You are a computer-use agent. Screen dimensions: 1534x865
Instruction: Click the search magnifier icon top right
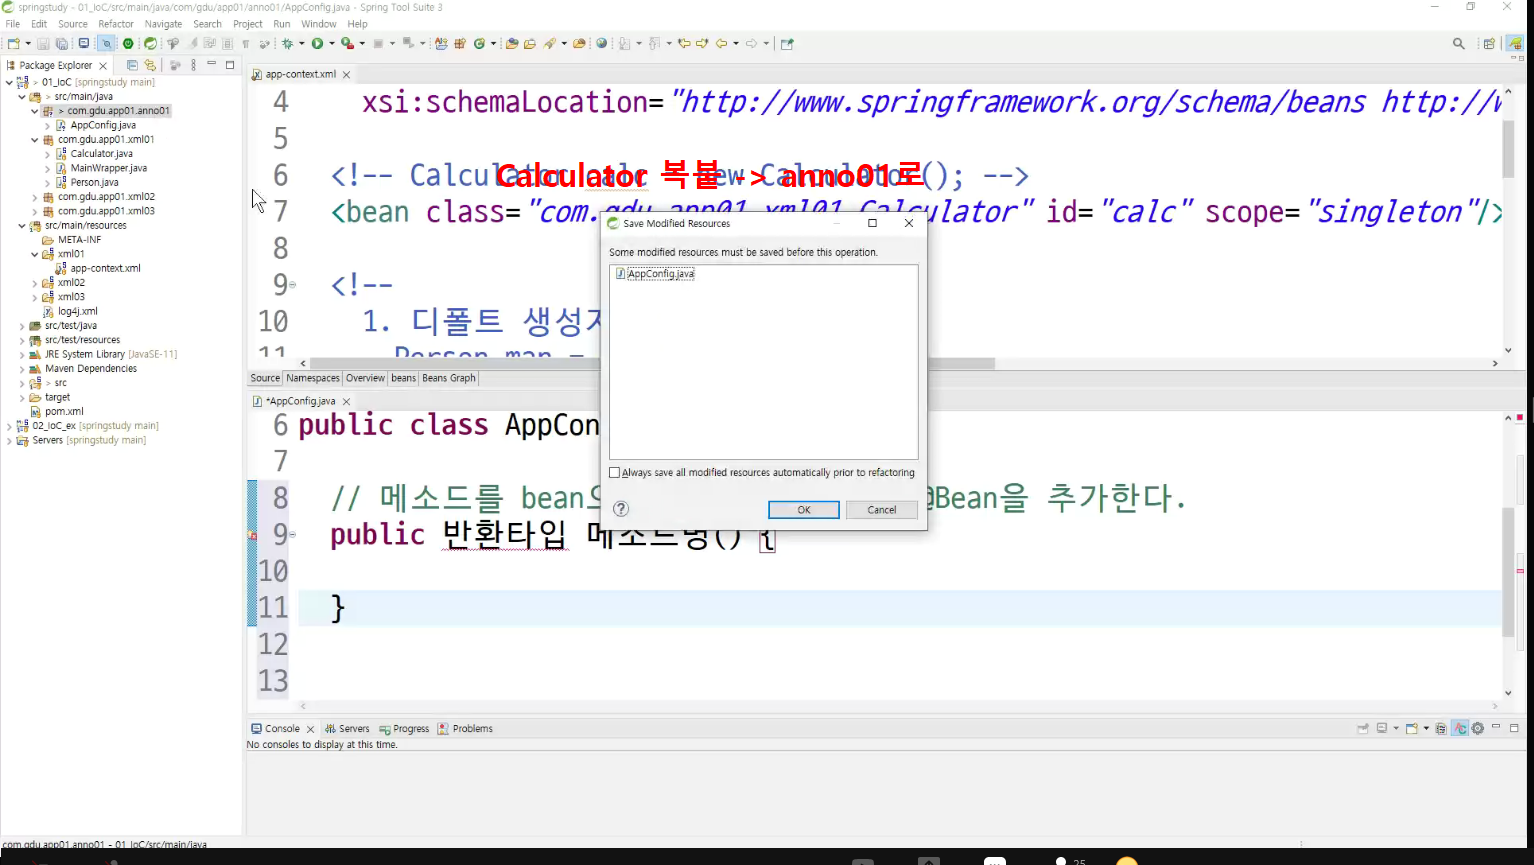[x=1459, y=44]
